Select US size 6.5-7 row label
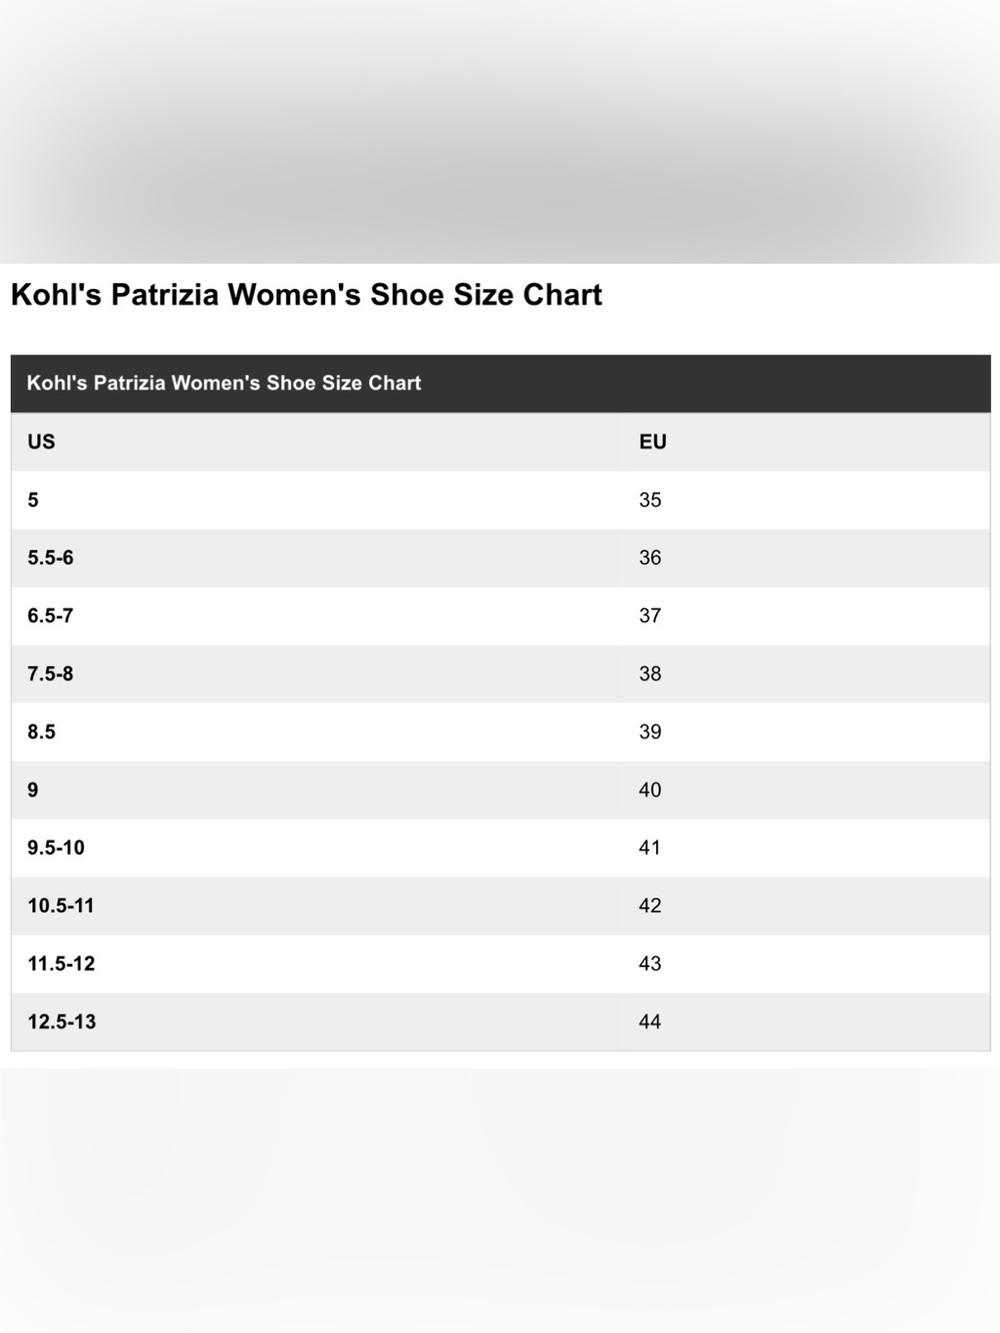Screen dimensions: 1000x1333 (x=50, y=616)
